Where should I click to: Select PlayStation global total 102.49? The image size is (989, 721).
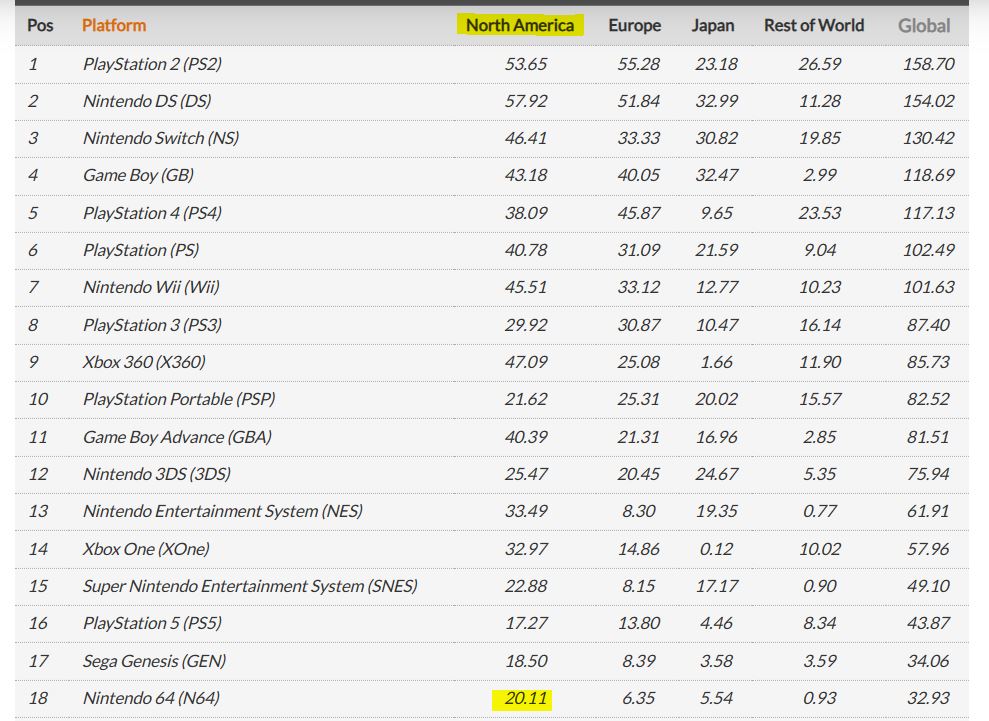click(928, 250)
